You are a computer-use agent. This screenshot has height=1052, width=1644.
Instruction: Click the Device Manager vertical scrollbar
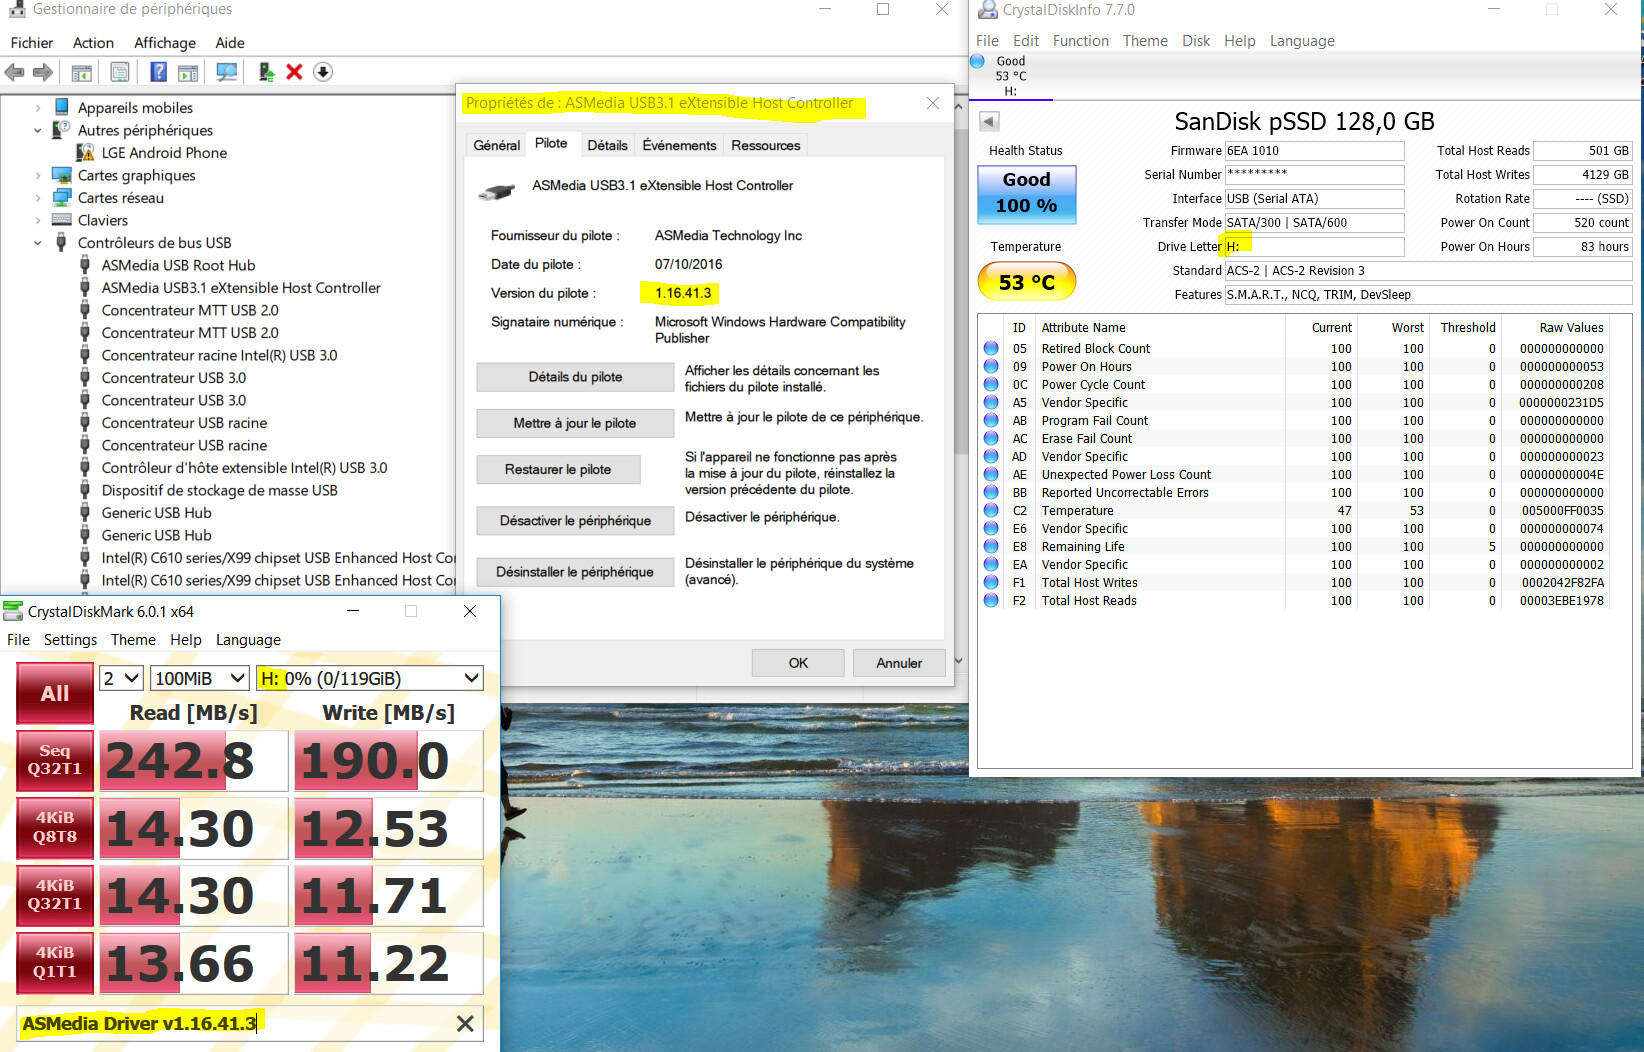click(x=959, y=380)
